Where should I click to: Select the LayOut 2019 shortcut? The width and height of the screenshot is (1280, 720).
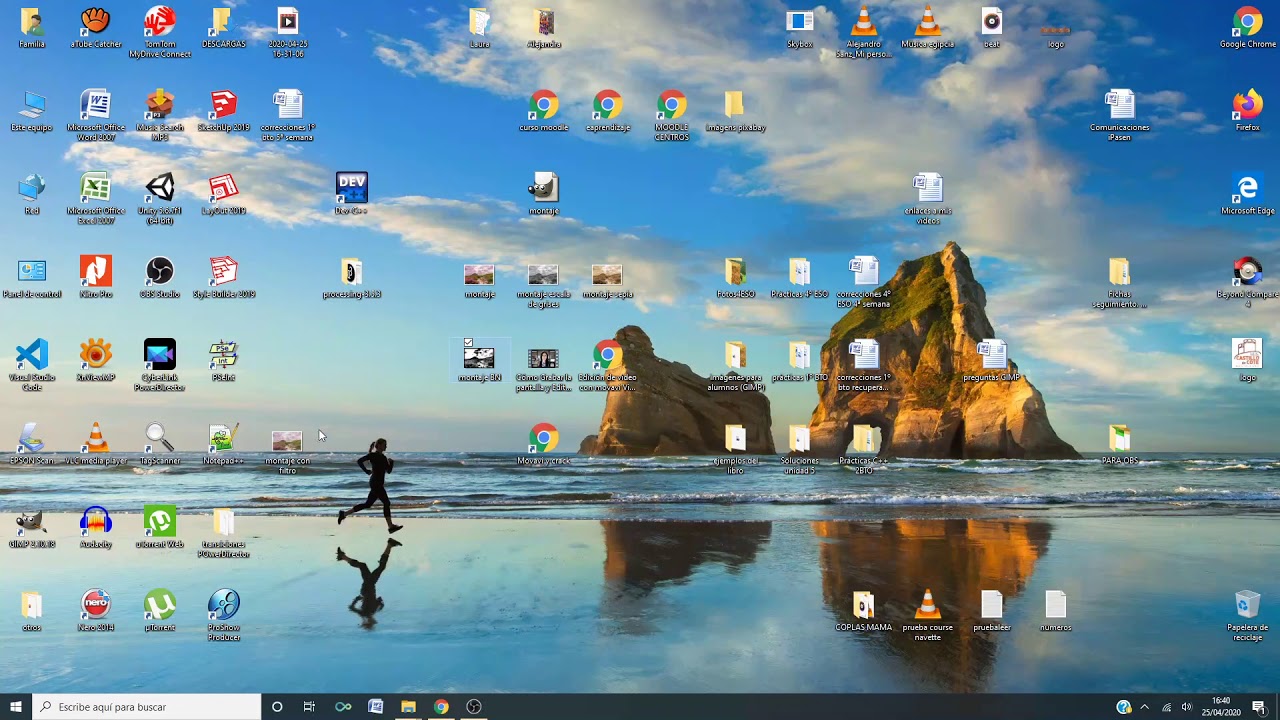223,194
